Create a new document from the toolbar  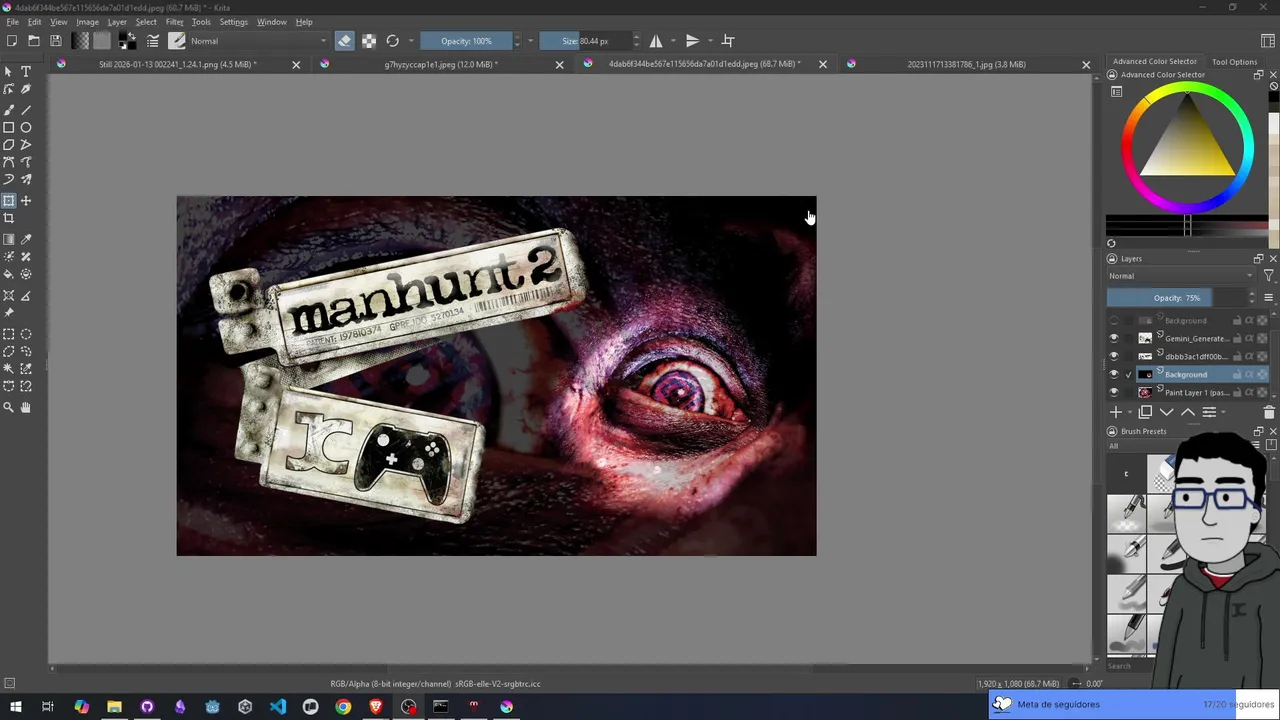[x=12, y=41]
